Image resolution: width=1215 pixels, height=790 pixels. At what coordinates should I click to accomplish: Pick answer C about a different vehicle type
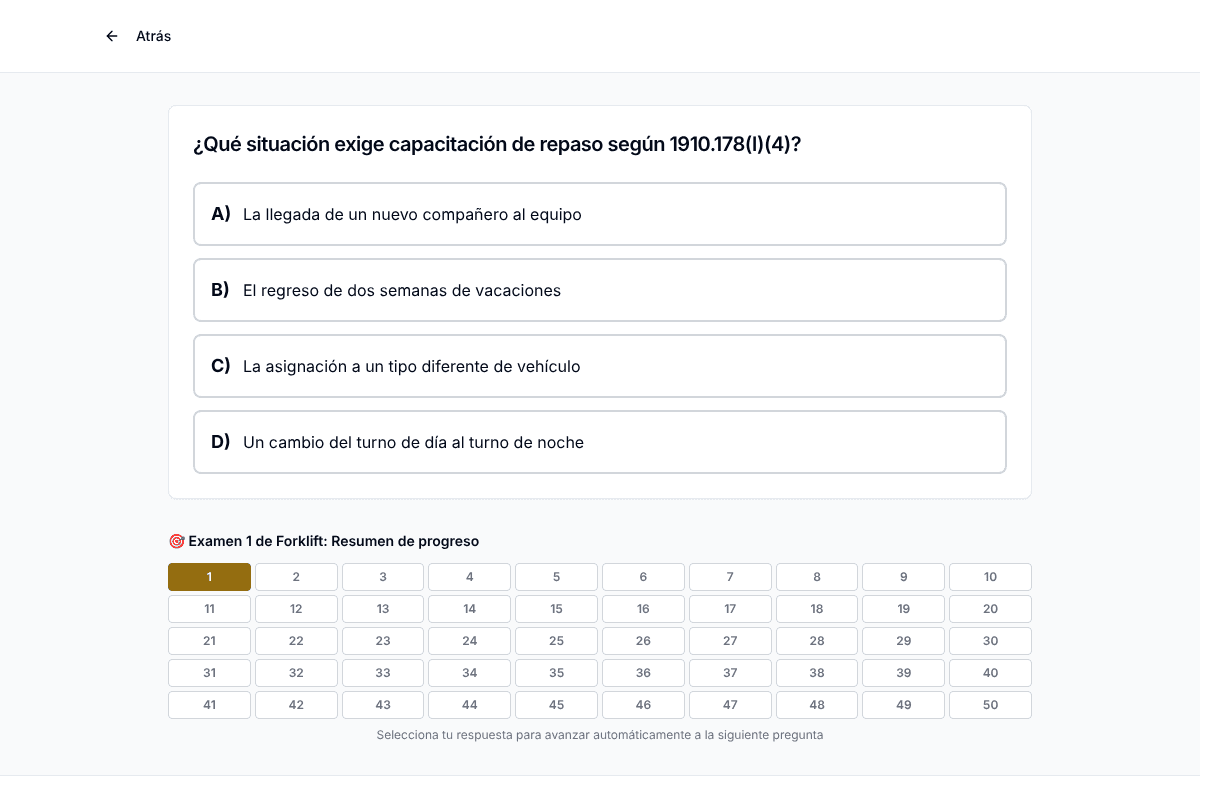click(600, 366)
